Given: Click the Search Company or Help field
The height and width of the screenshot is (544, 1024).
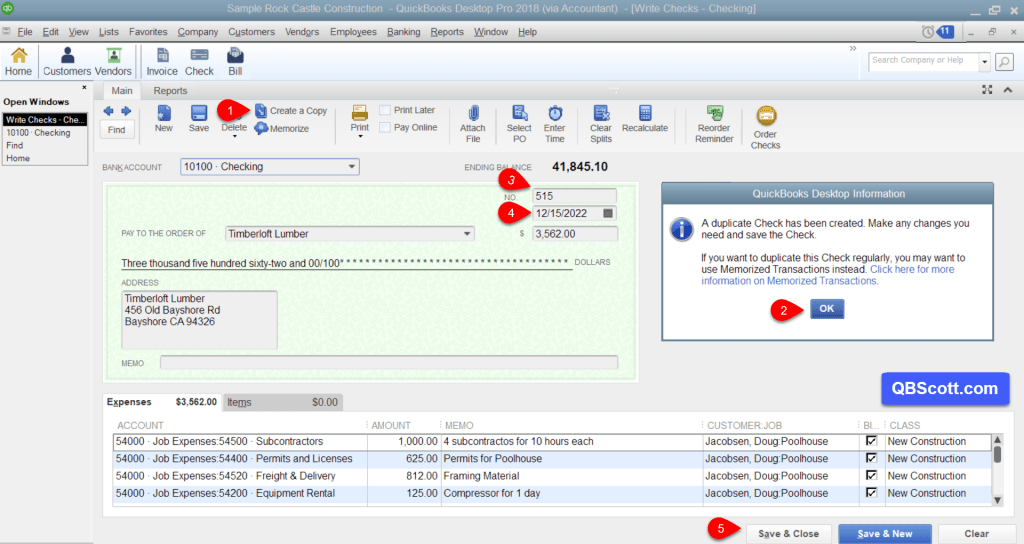Looking at the screenshot, I should [x=923, y=62].
